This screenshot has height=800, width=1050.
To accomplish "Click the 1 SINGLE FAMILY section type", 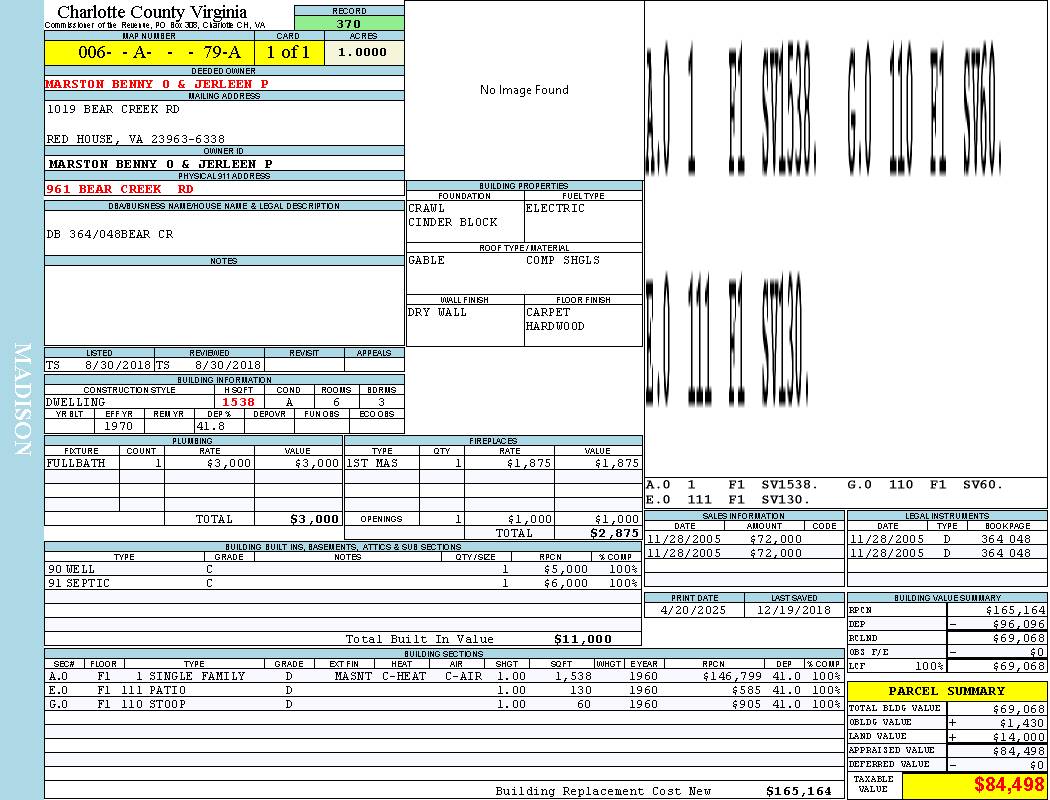I will pos(190,677).
